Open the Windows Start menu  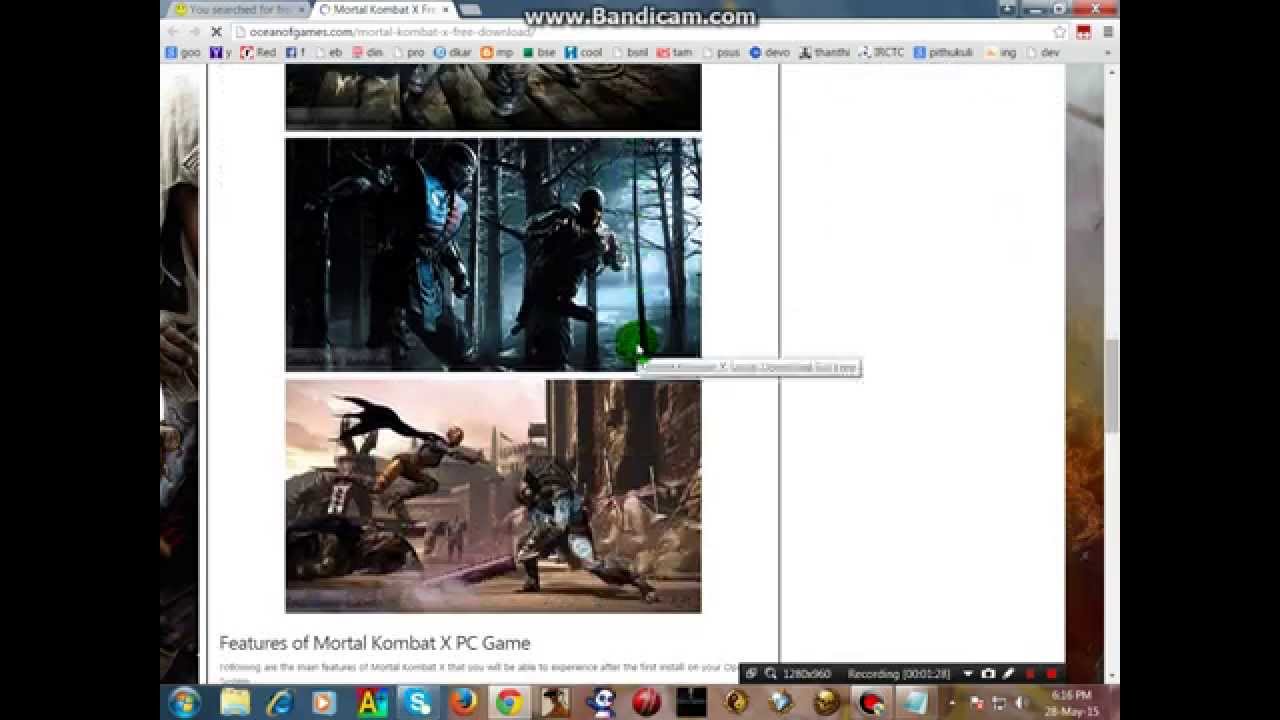click(x=185, y=702)
